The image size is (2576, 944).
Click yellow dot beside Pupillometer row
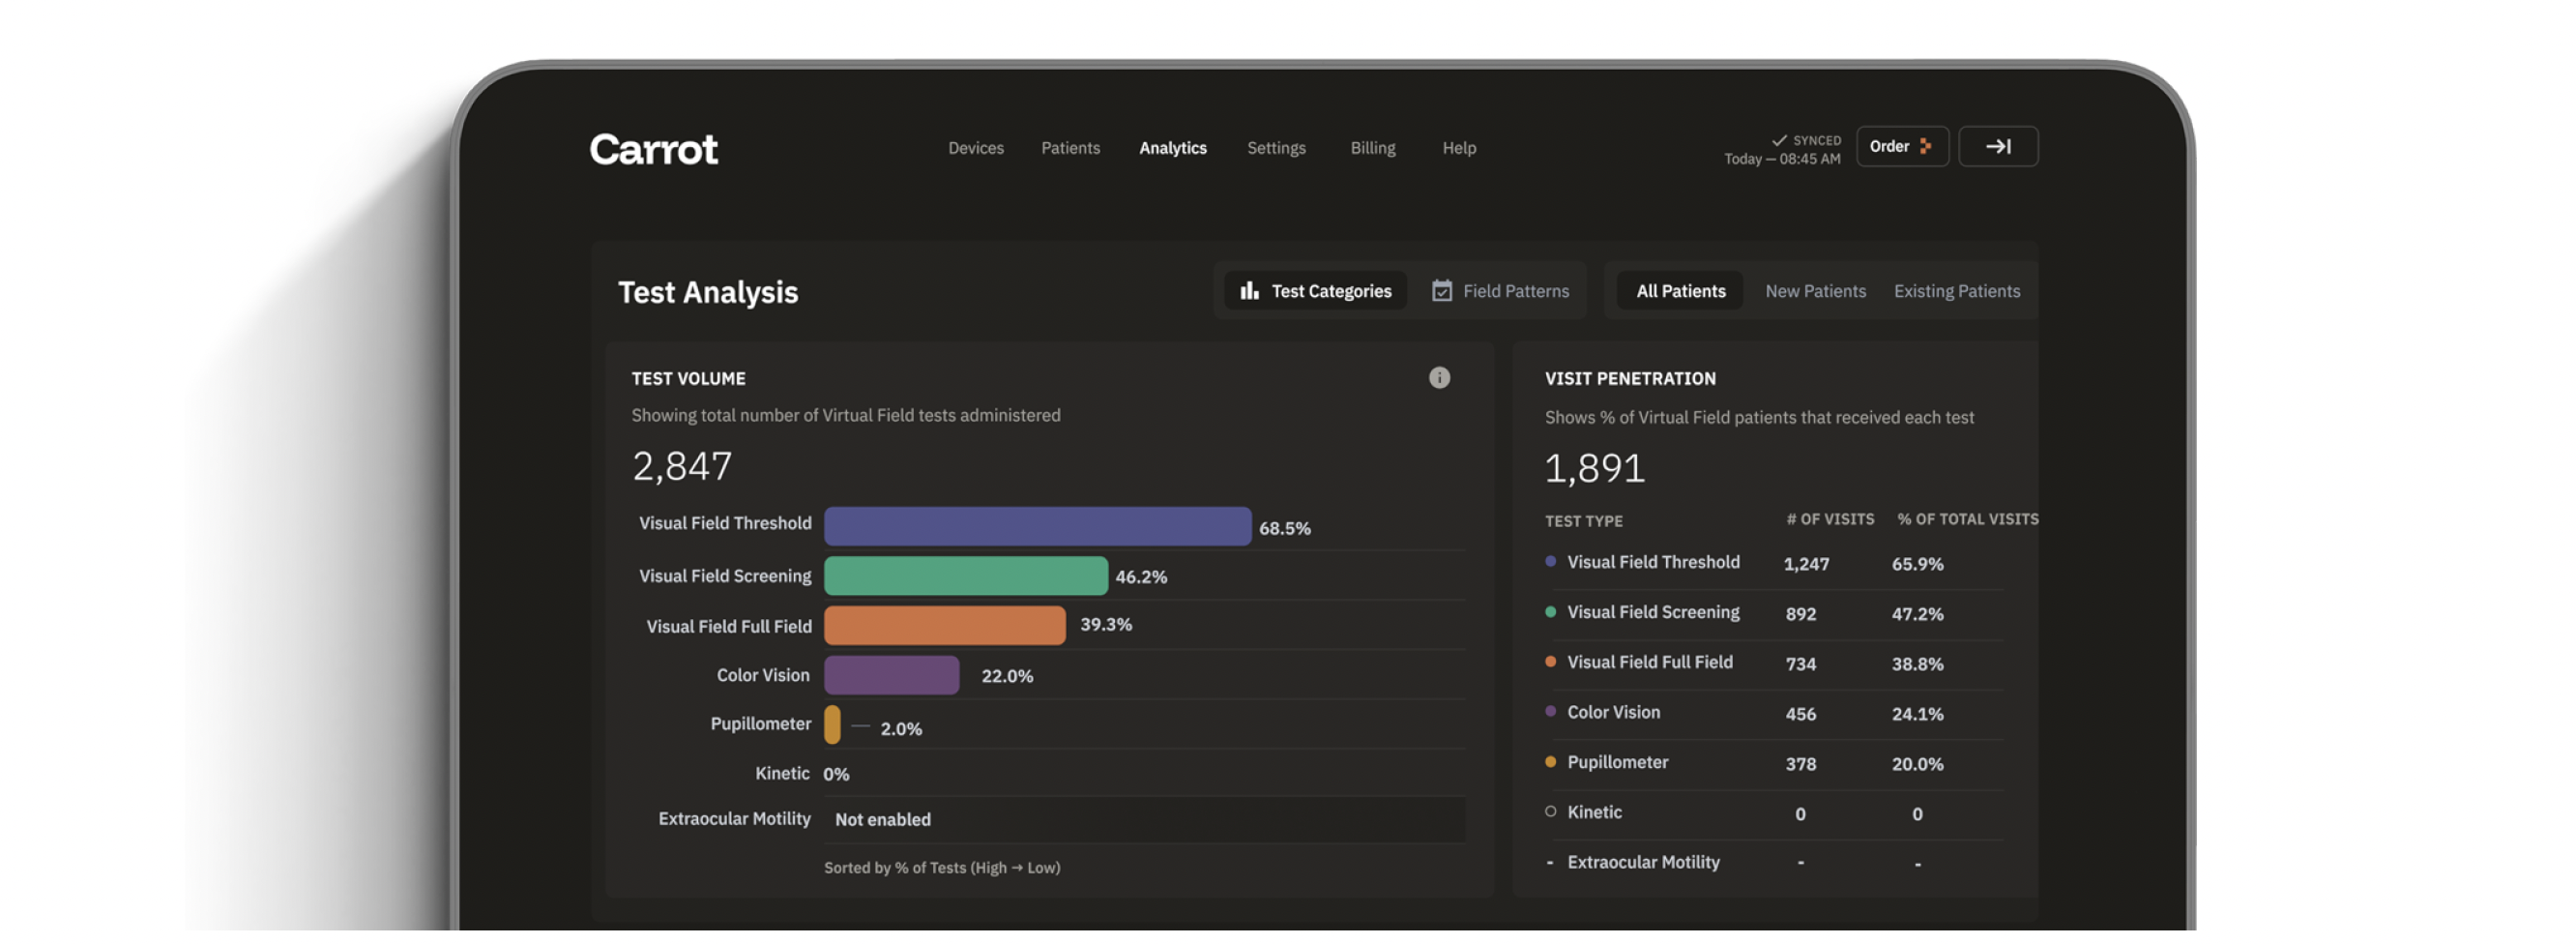(1550, 762)
